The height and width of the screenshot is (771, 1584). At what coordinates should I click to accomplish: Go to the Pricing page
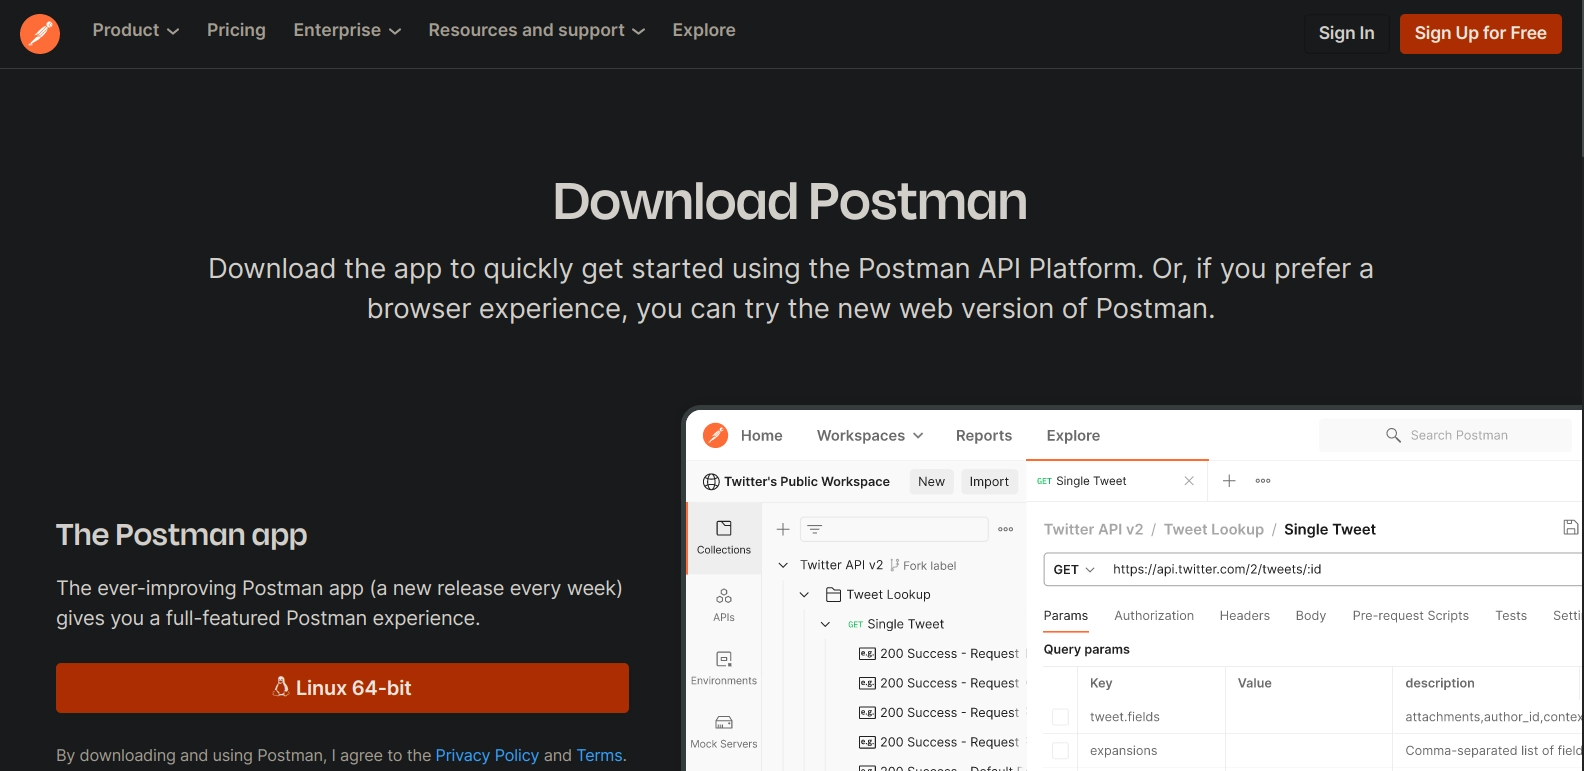pos(236,30)
